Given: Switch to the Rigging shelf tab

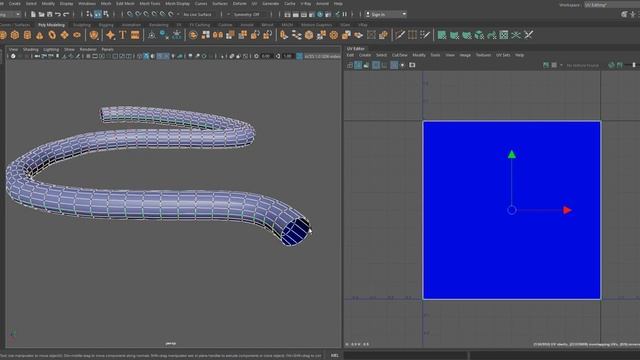Looking at the screenshot, I should (106, 25).
